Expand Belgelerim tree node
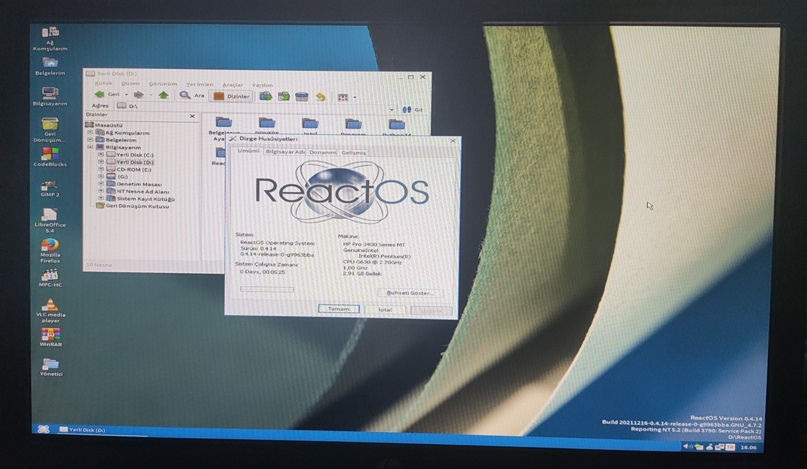The image size is (807, 469). click(x=90, y=140)
